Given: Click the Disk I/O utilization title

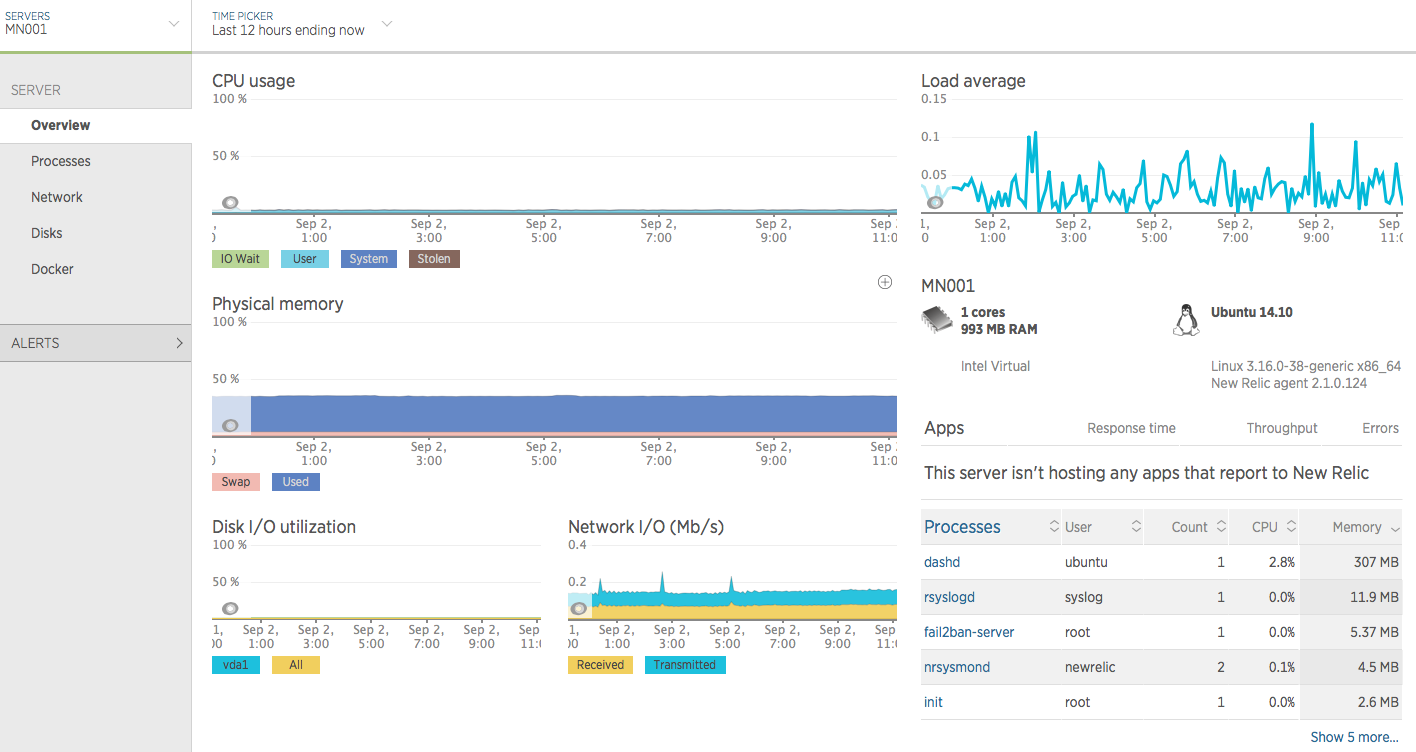Looking at the screenshot, I should [284, 527].
